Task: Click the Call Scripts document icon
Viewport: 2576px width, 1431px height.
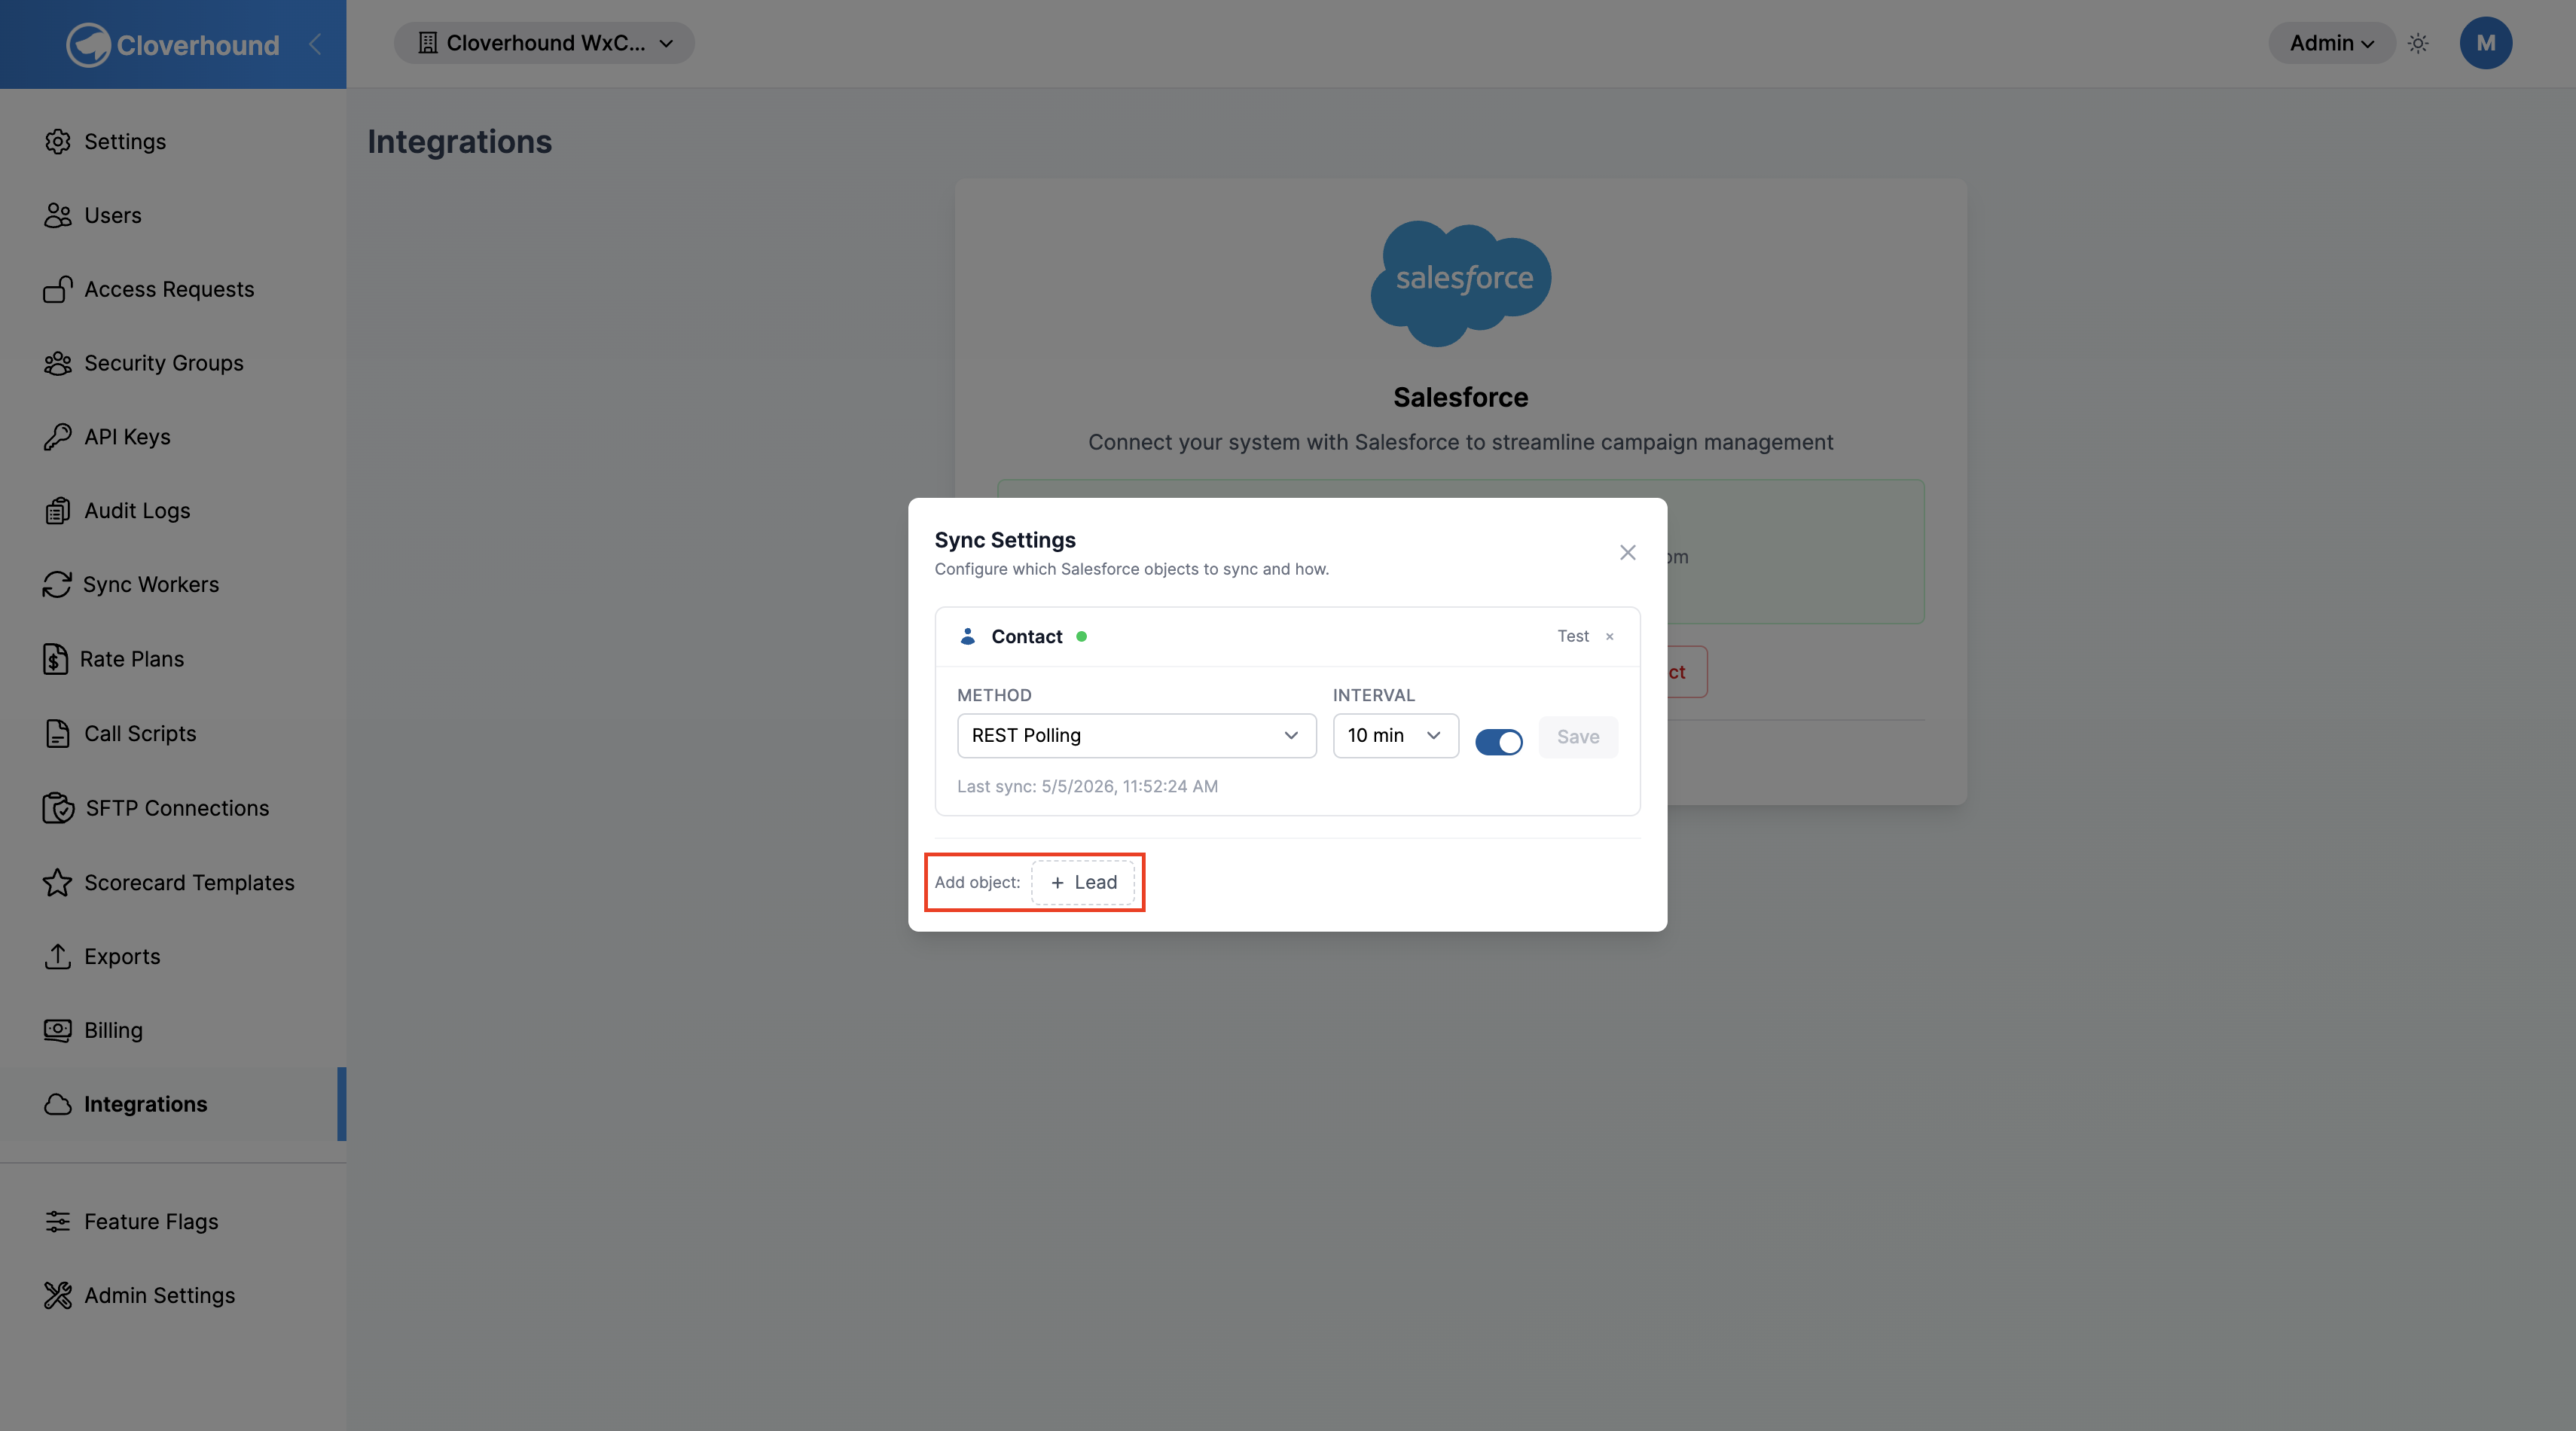Action: tap(58, 733)
